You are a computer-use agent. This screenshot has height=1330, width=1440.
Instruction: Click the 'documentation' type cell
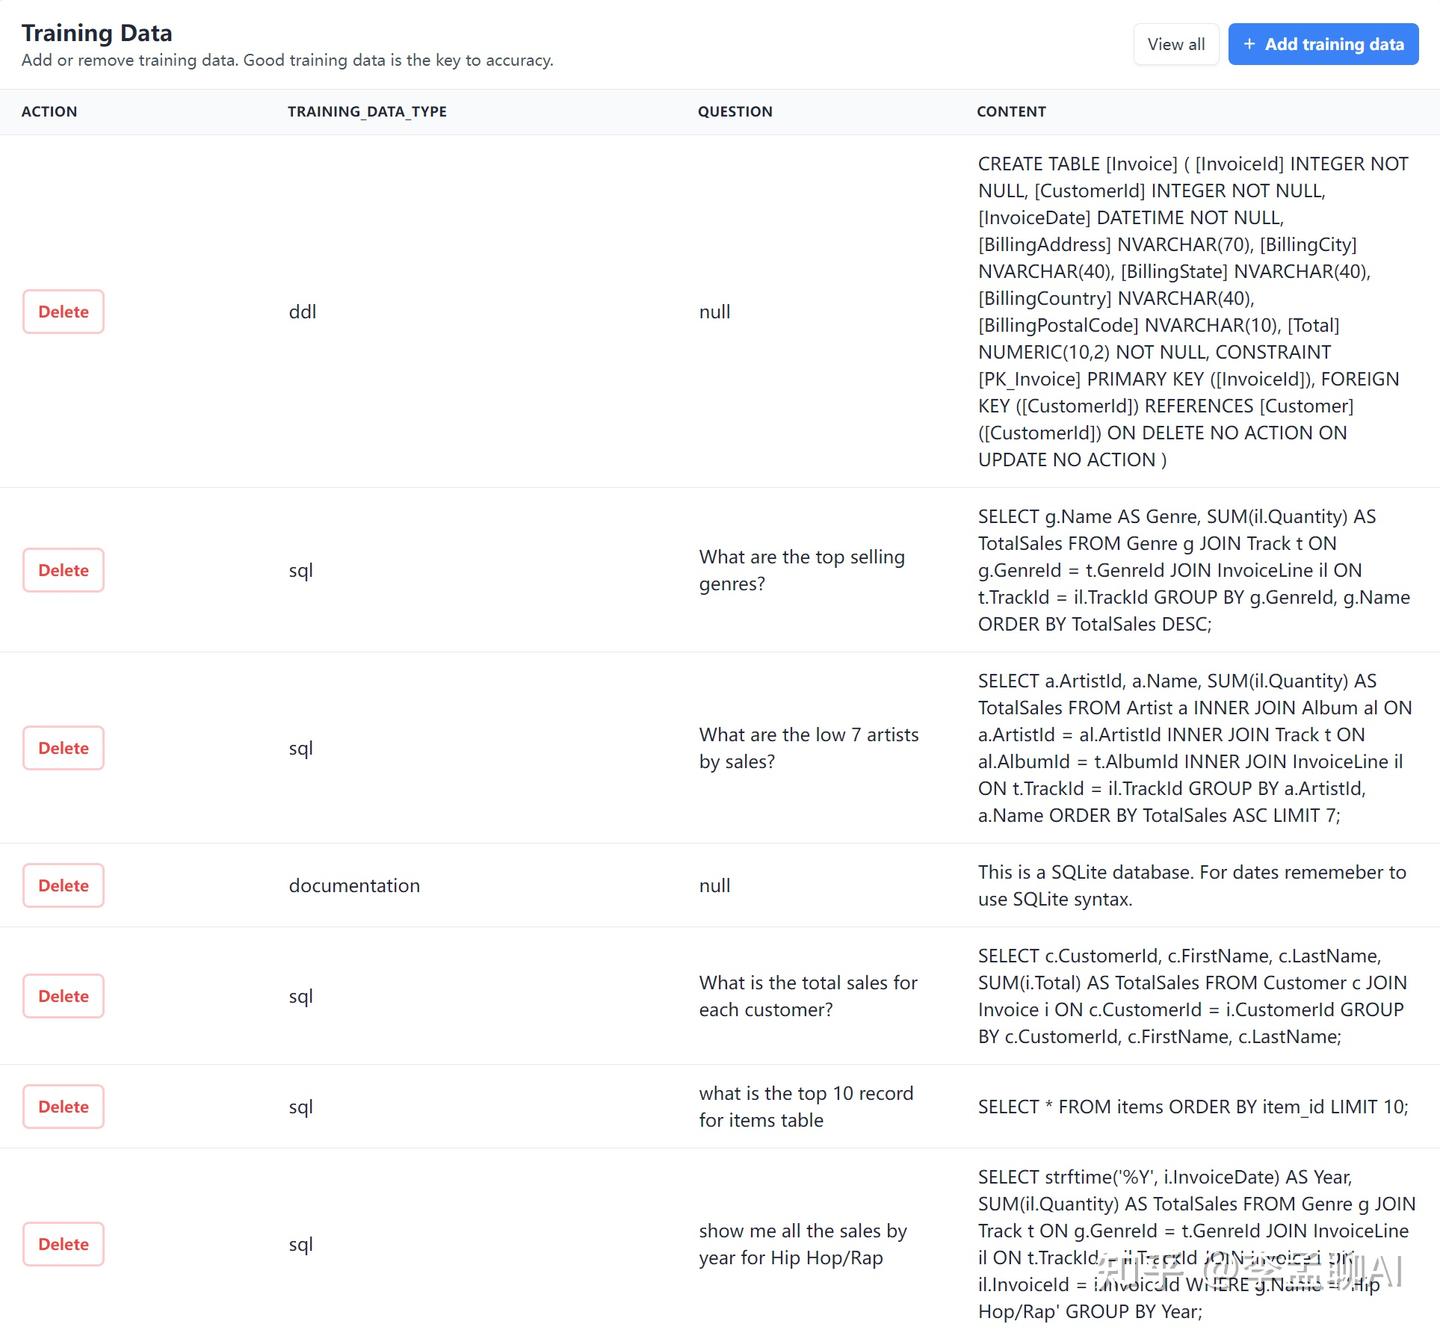354,885
